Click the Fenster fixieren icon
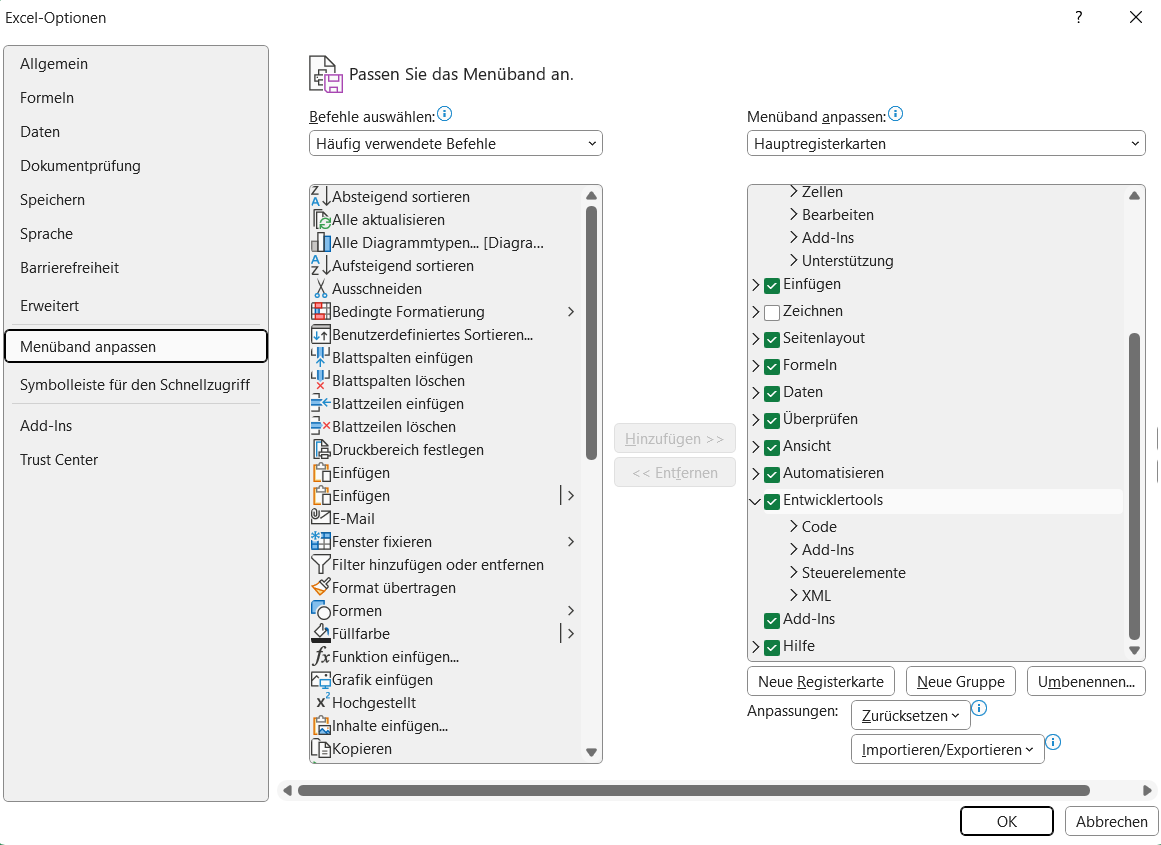This screenshot has height=845, width=1161. pos(321,541)
